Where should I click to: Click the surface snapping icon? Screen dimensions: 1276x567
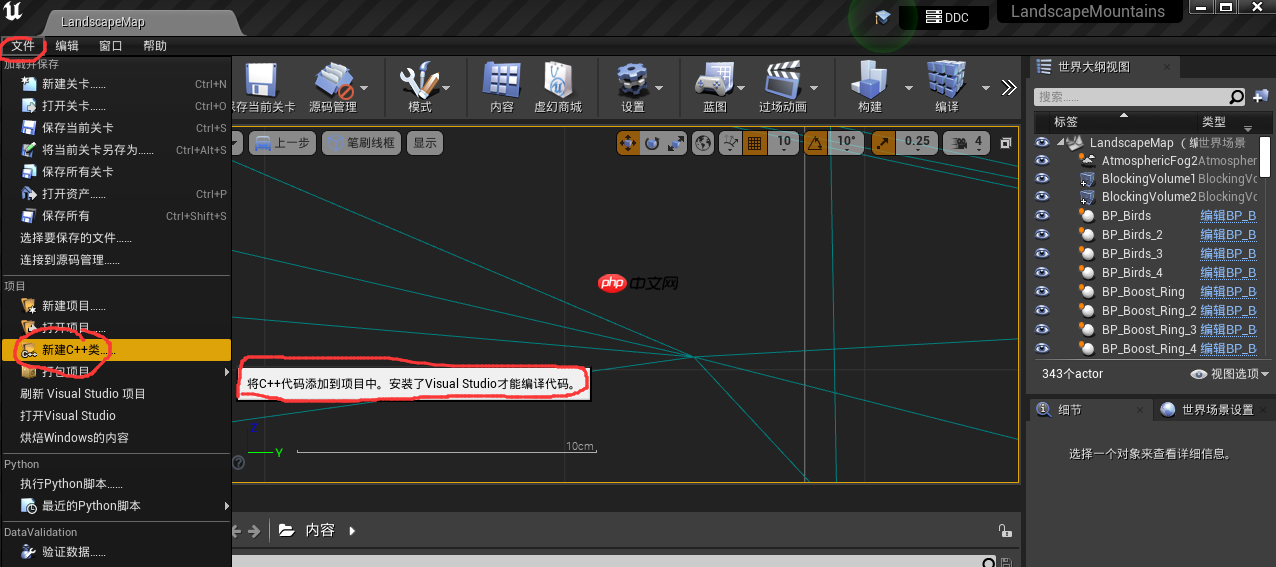click(732, 143)
